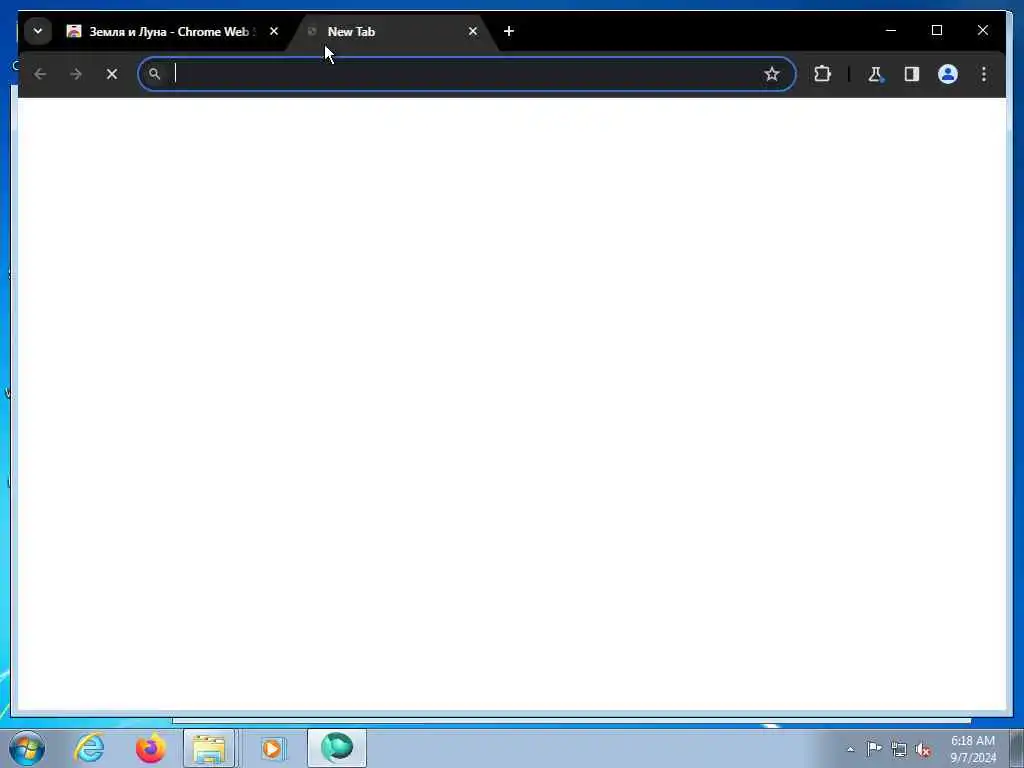
Task: Open Action Center flag icon
Action: pyautogui.click(x=874, y=749)
